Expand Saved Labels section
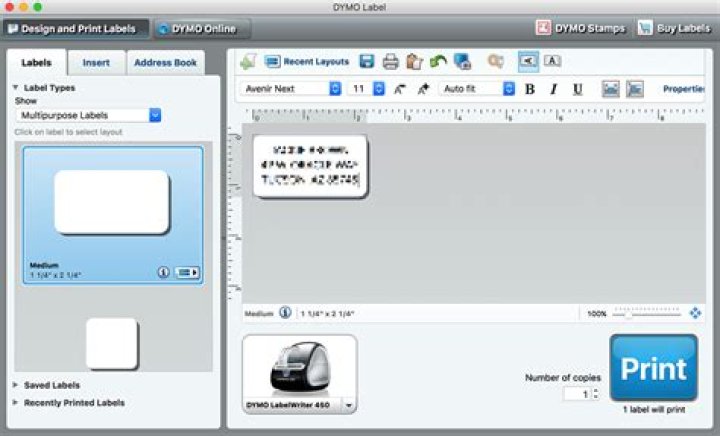Screen dimensions: 720x436 (16, 385)
